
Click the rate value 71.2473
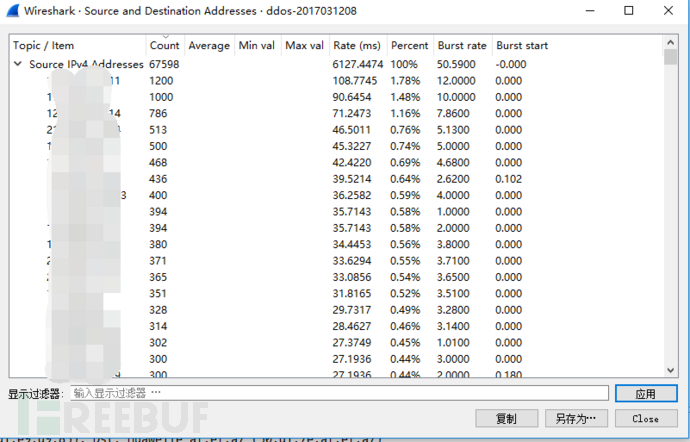coord(352,113)
